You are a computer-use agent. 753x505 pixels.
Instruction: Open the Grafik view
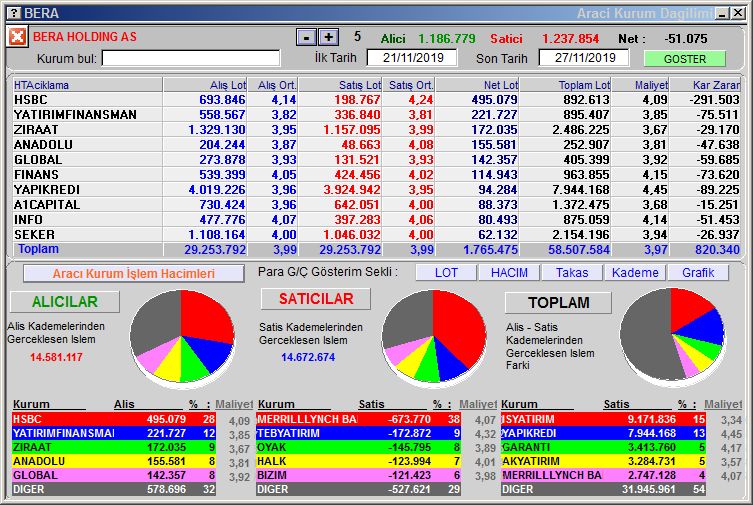[x=698, y=273]
